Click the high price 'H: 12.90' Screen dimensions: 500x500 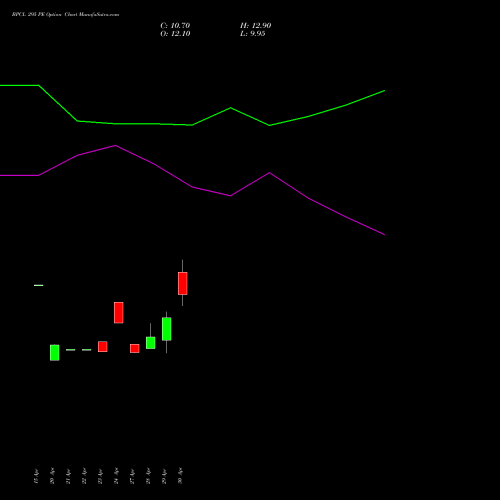tap(256, 26)
